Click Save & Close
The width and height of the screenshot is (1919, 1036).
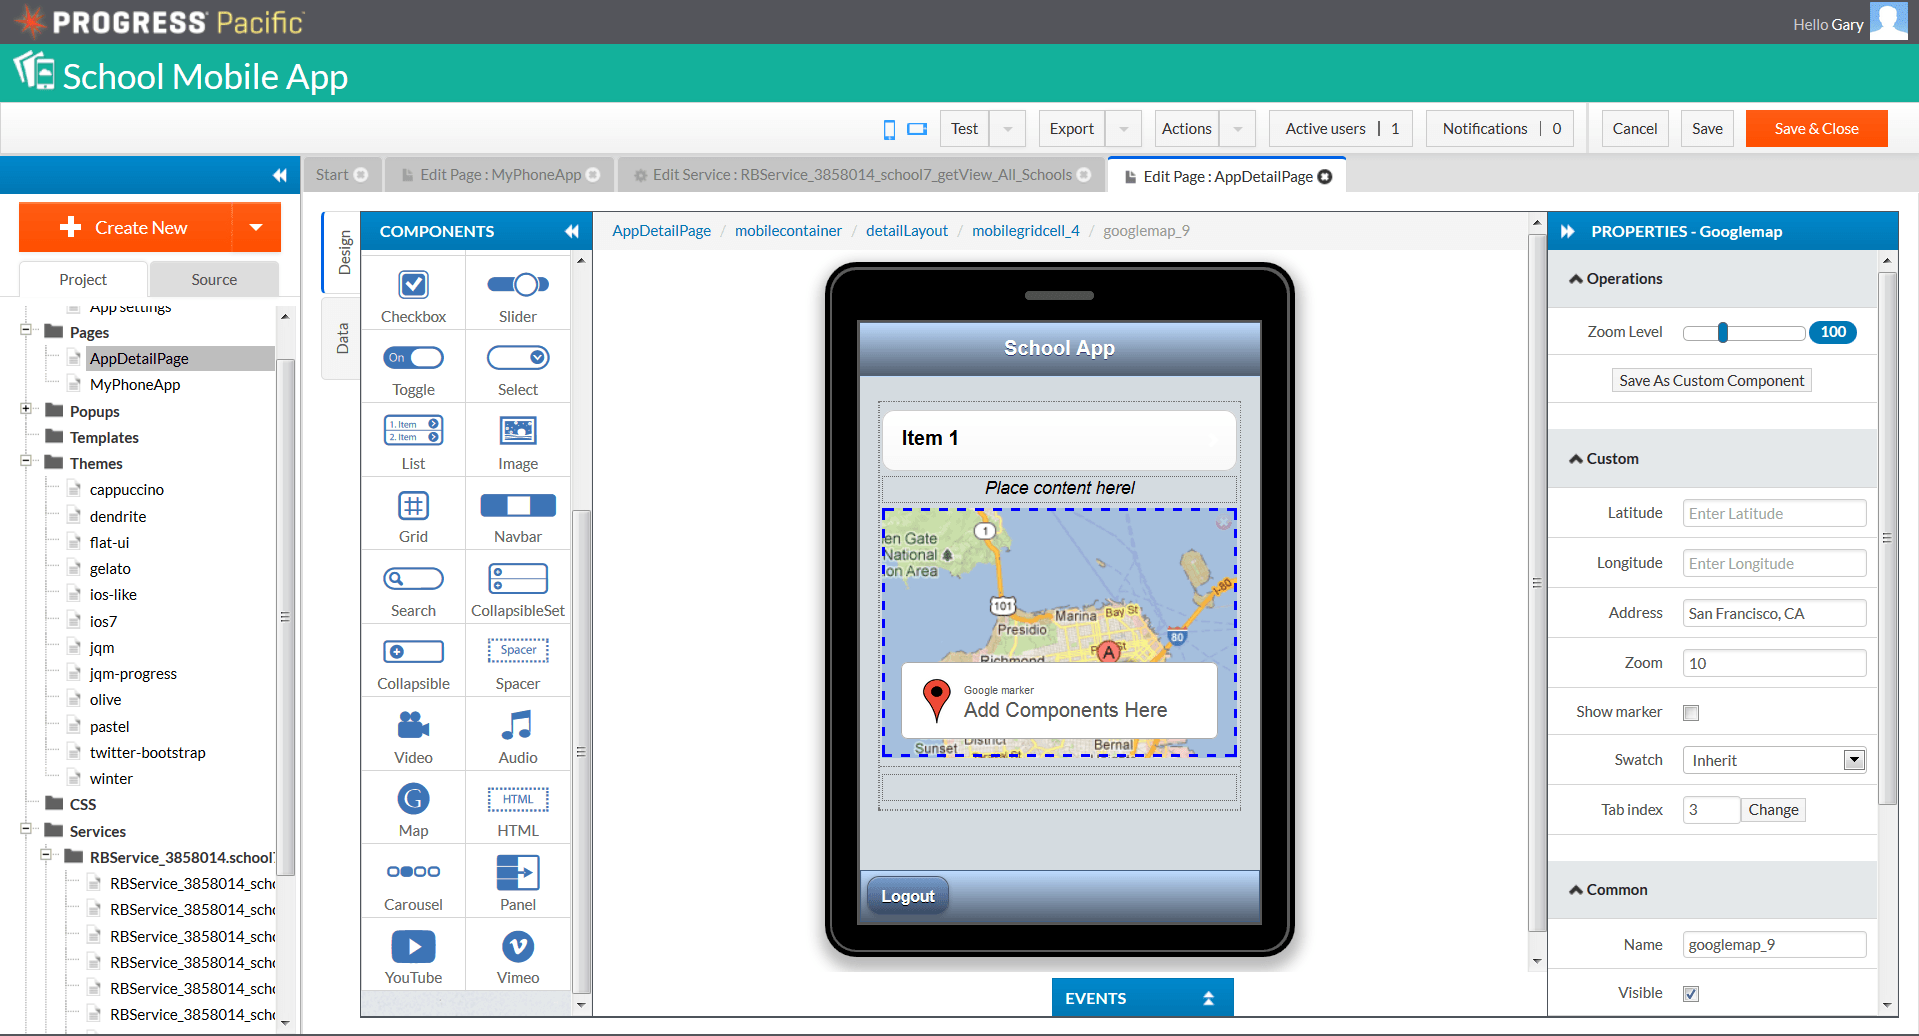(x=1816, y=129)
